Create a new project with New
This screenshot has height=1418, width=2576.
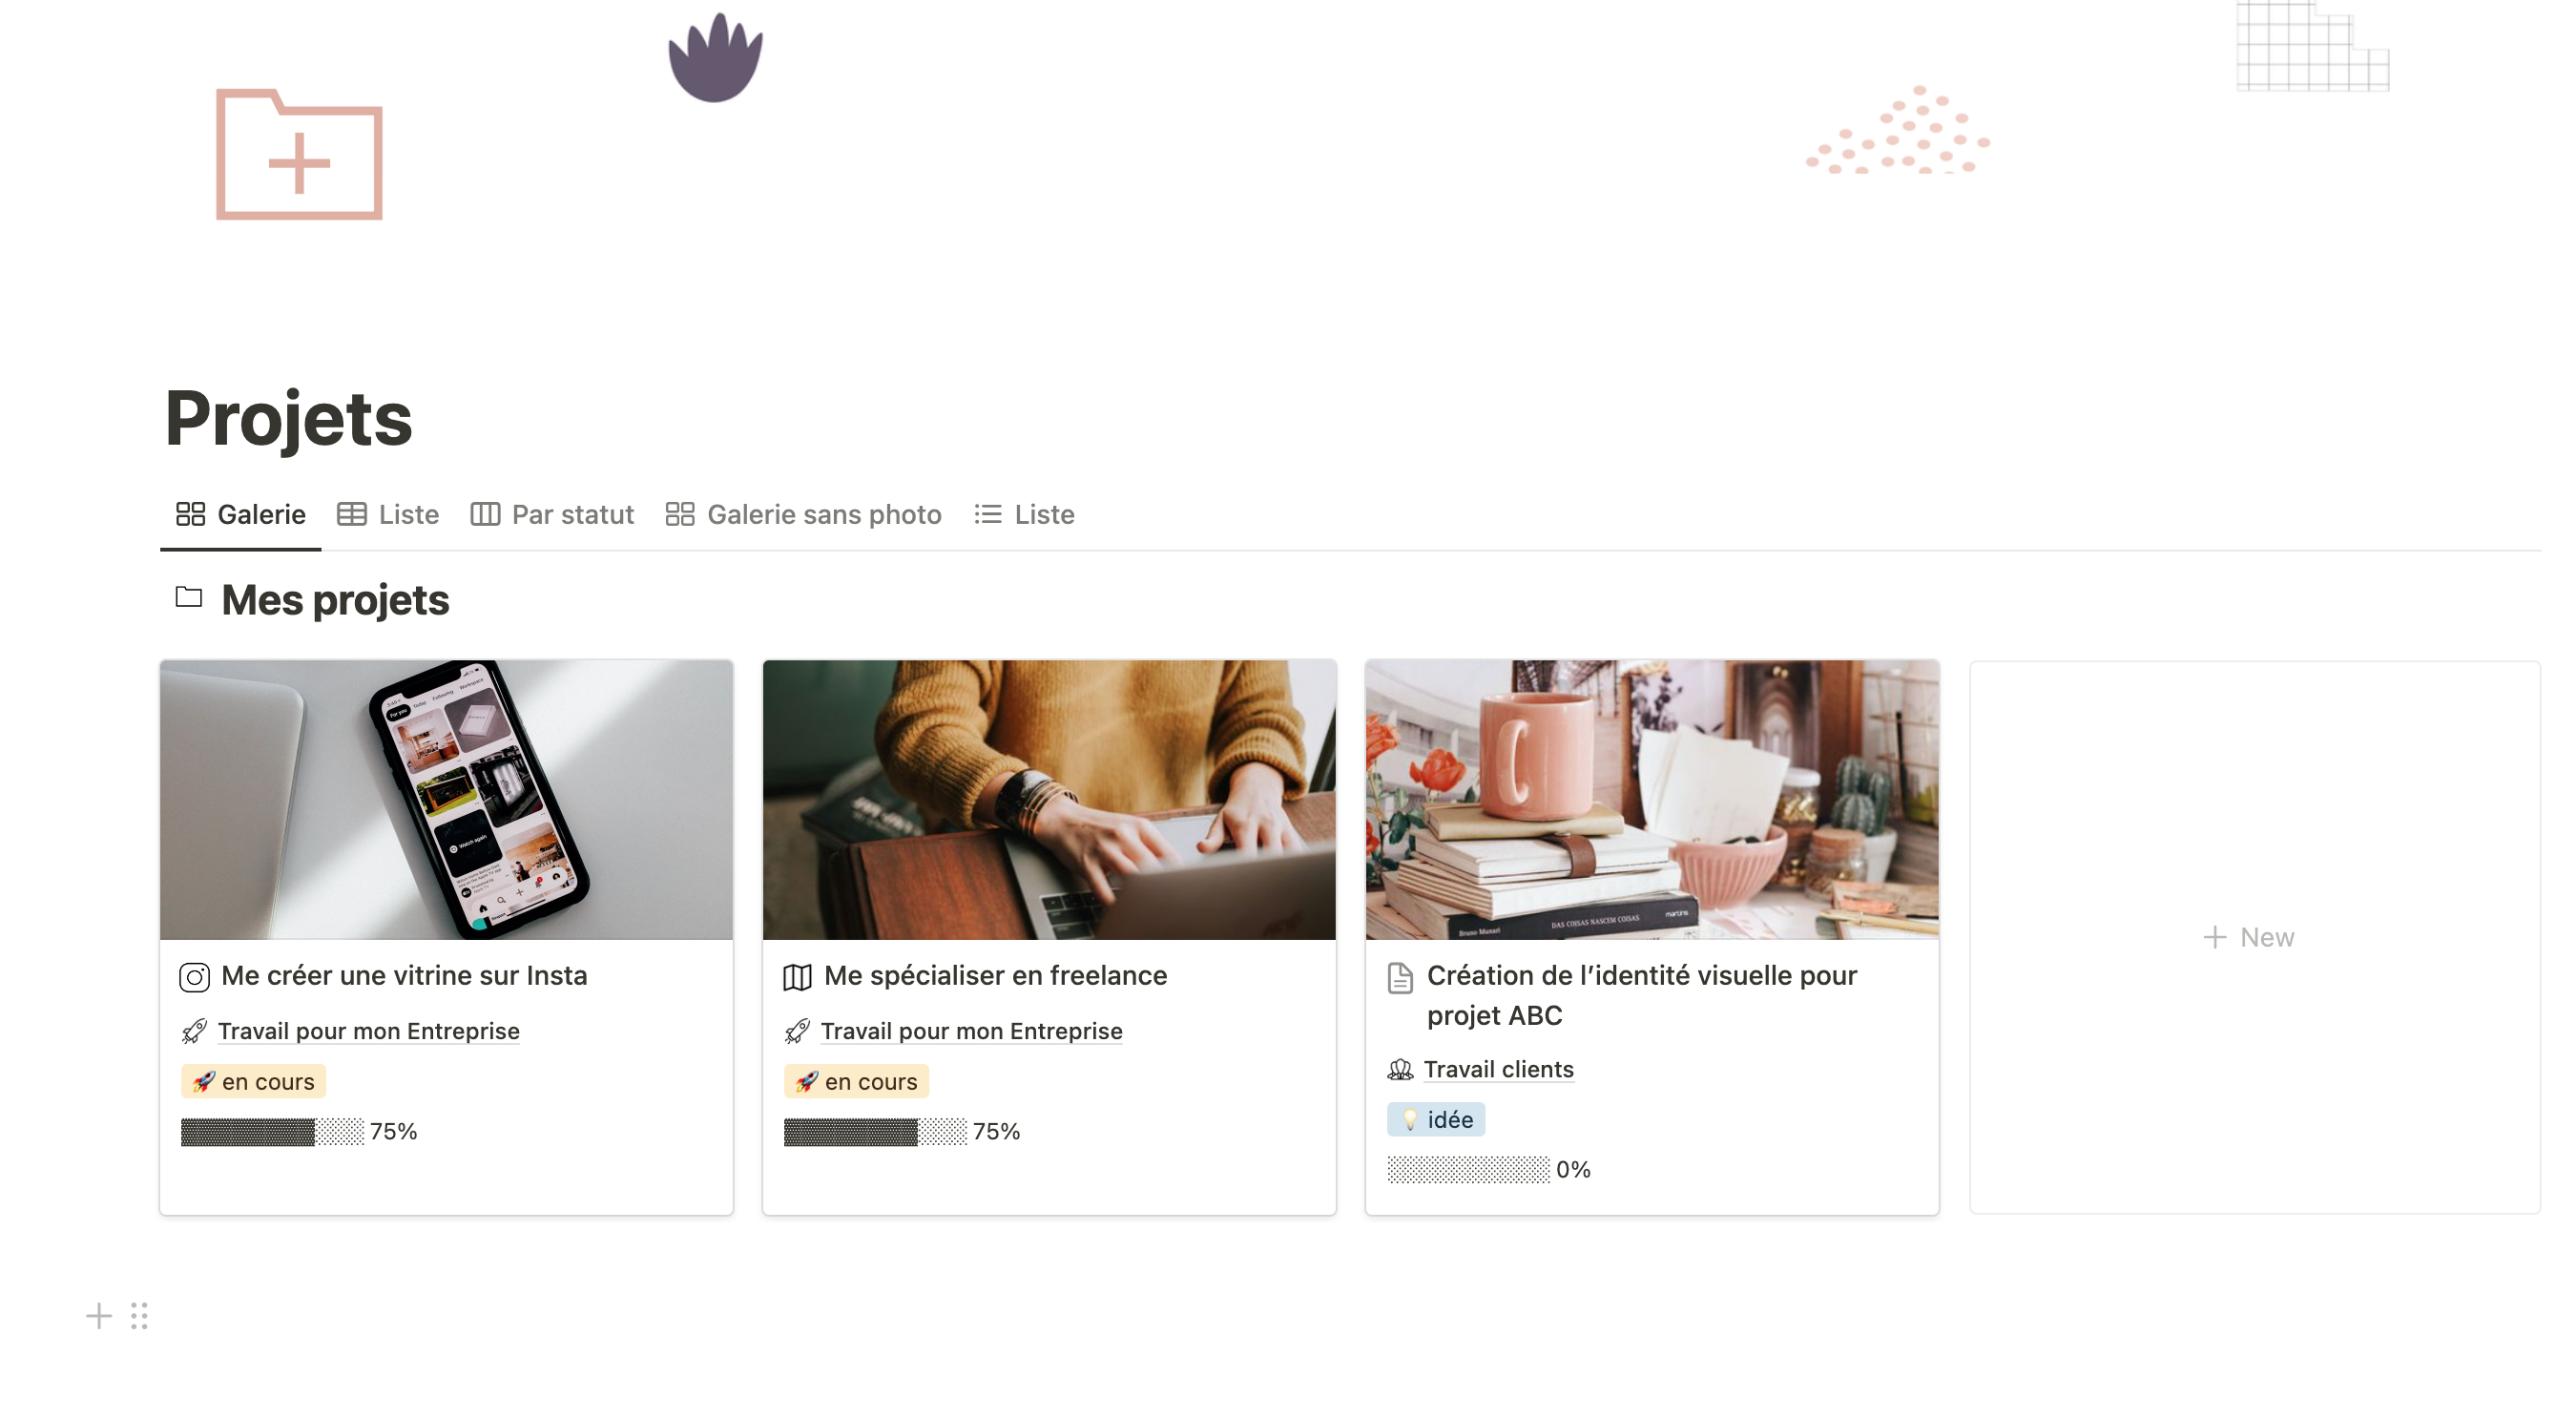pyautogui.click(x=2248, y=937)
